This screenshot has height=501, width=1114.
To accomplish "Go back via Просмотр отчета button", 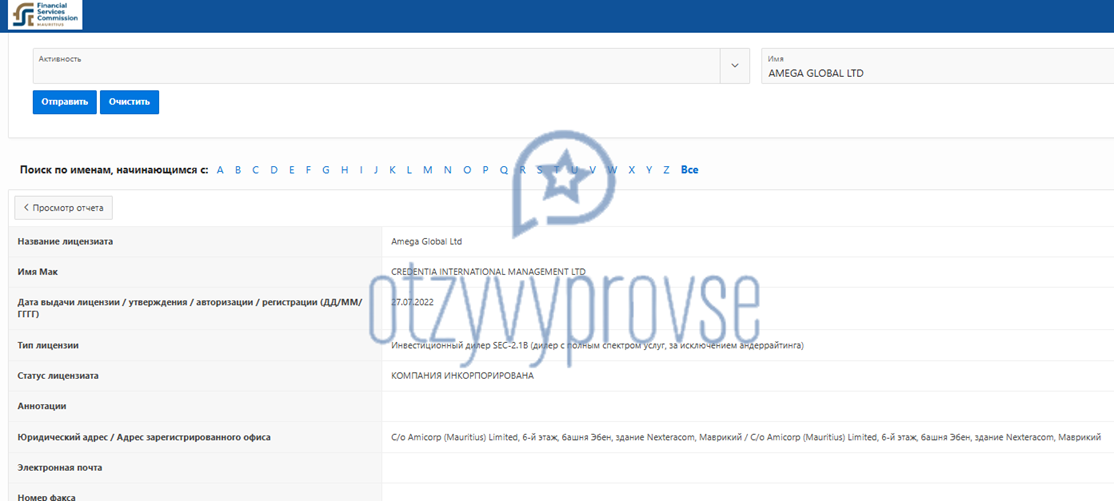I will (x=63, y=208).
